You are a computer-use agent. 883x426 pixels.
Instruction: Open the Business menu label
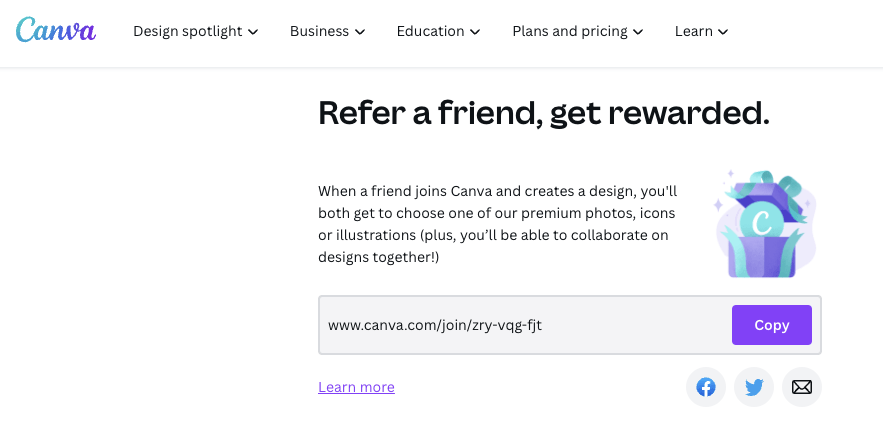click(x=319, y=31)
